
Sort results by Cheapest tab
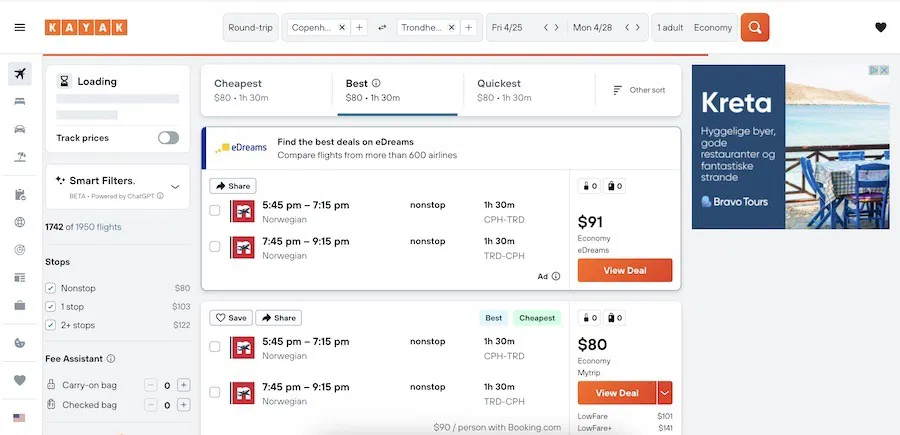pos(266,90)
